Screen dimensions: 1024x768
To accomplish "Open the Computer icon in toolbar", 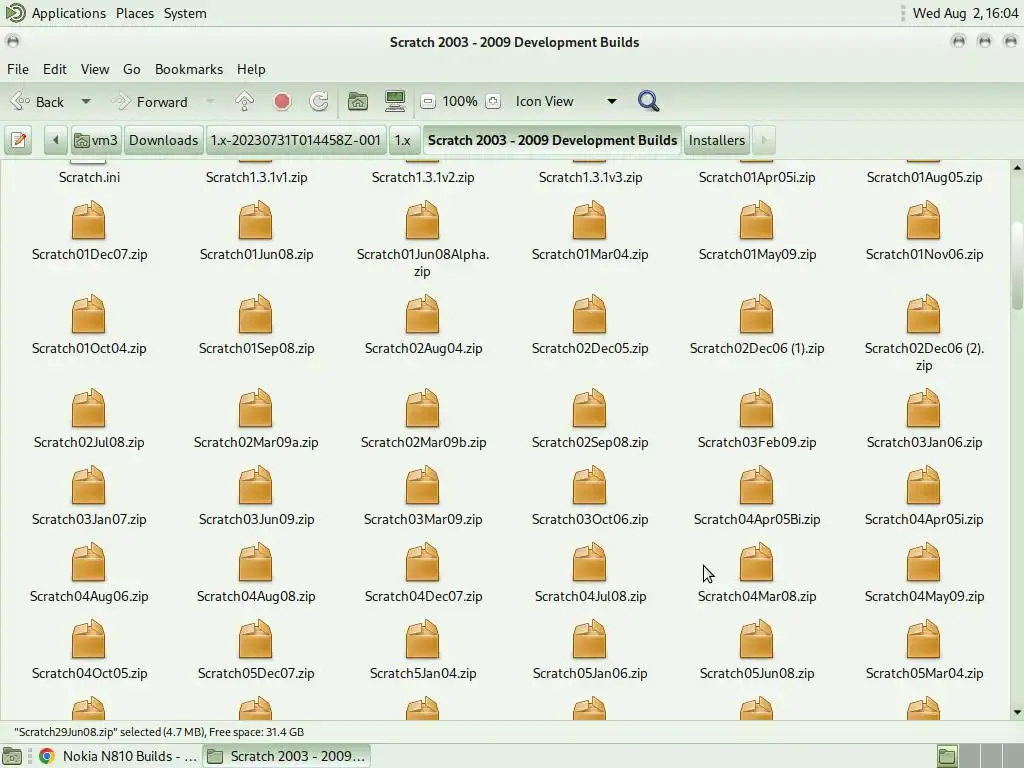I will coord(395,101).
